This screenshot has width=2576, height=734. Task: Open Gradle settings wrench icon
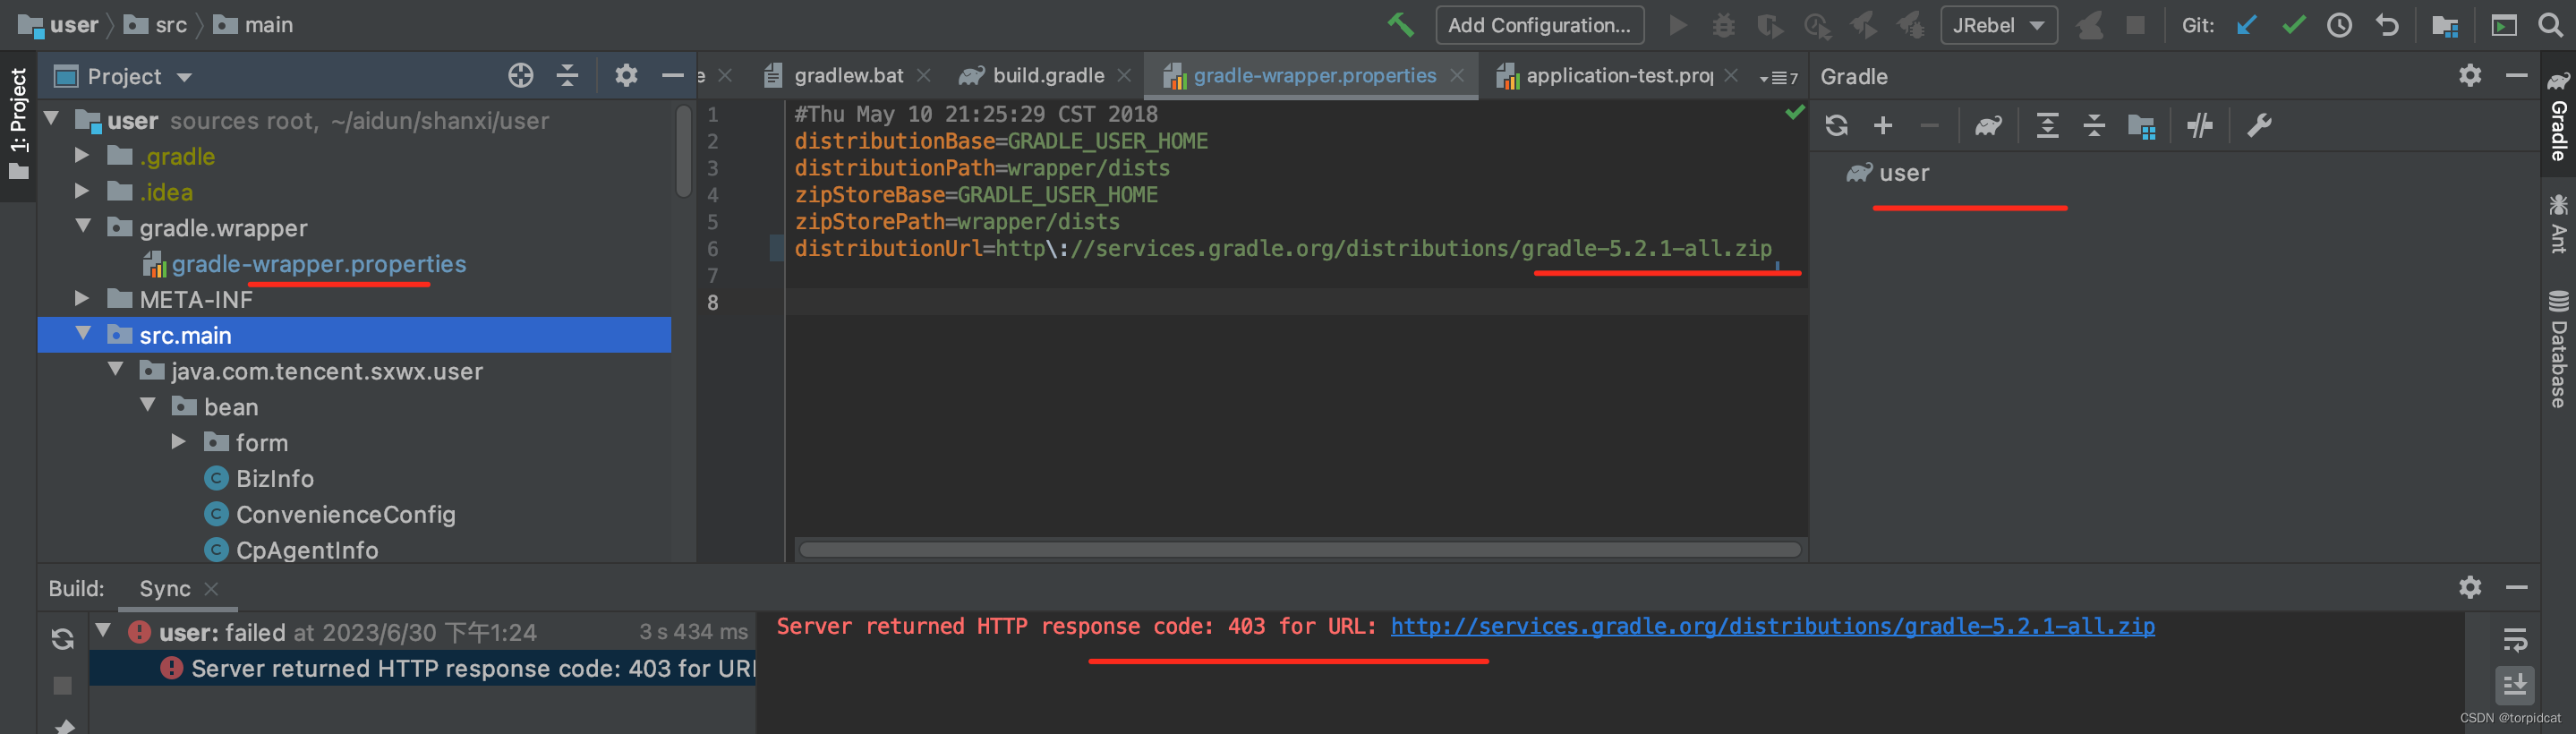tap(2259, 125)
